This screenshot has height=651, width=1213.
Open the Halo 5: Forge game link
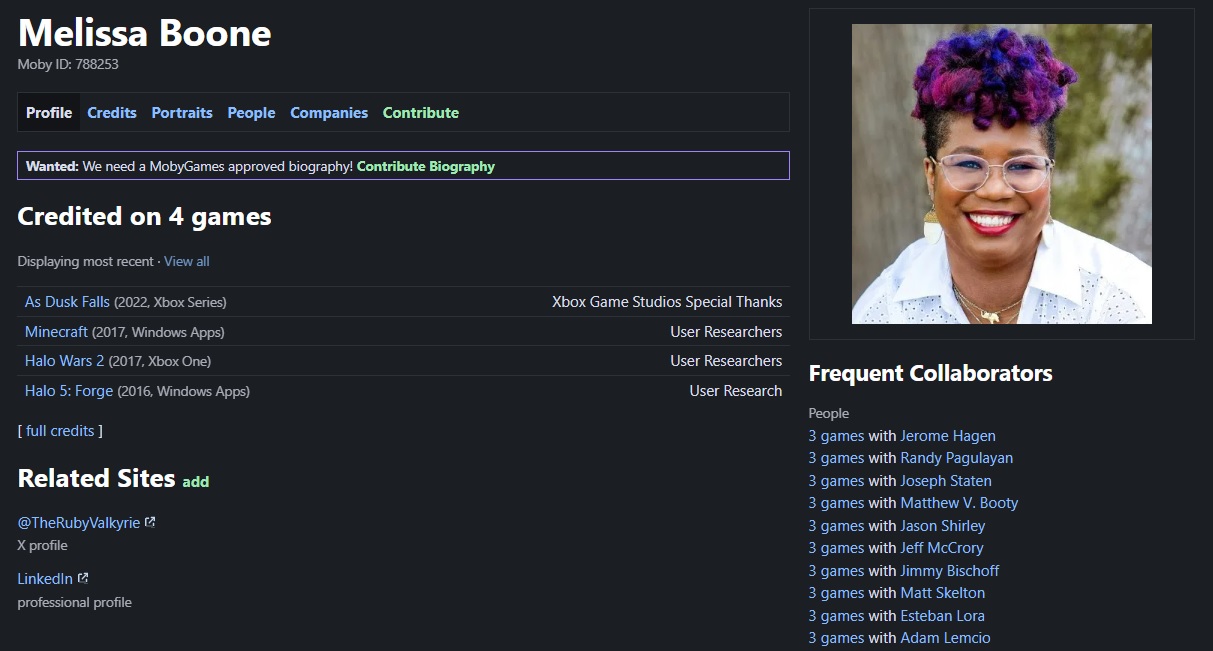click(69, 391)
